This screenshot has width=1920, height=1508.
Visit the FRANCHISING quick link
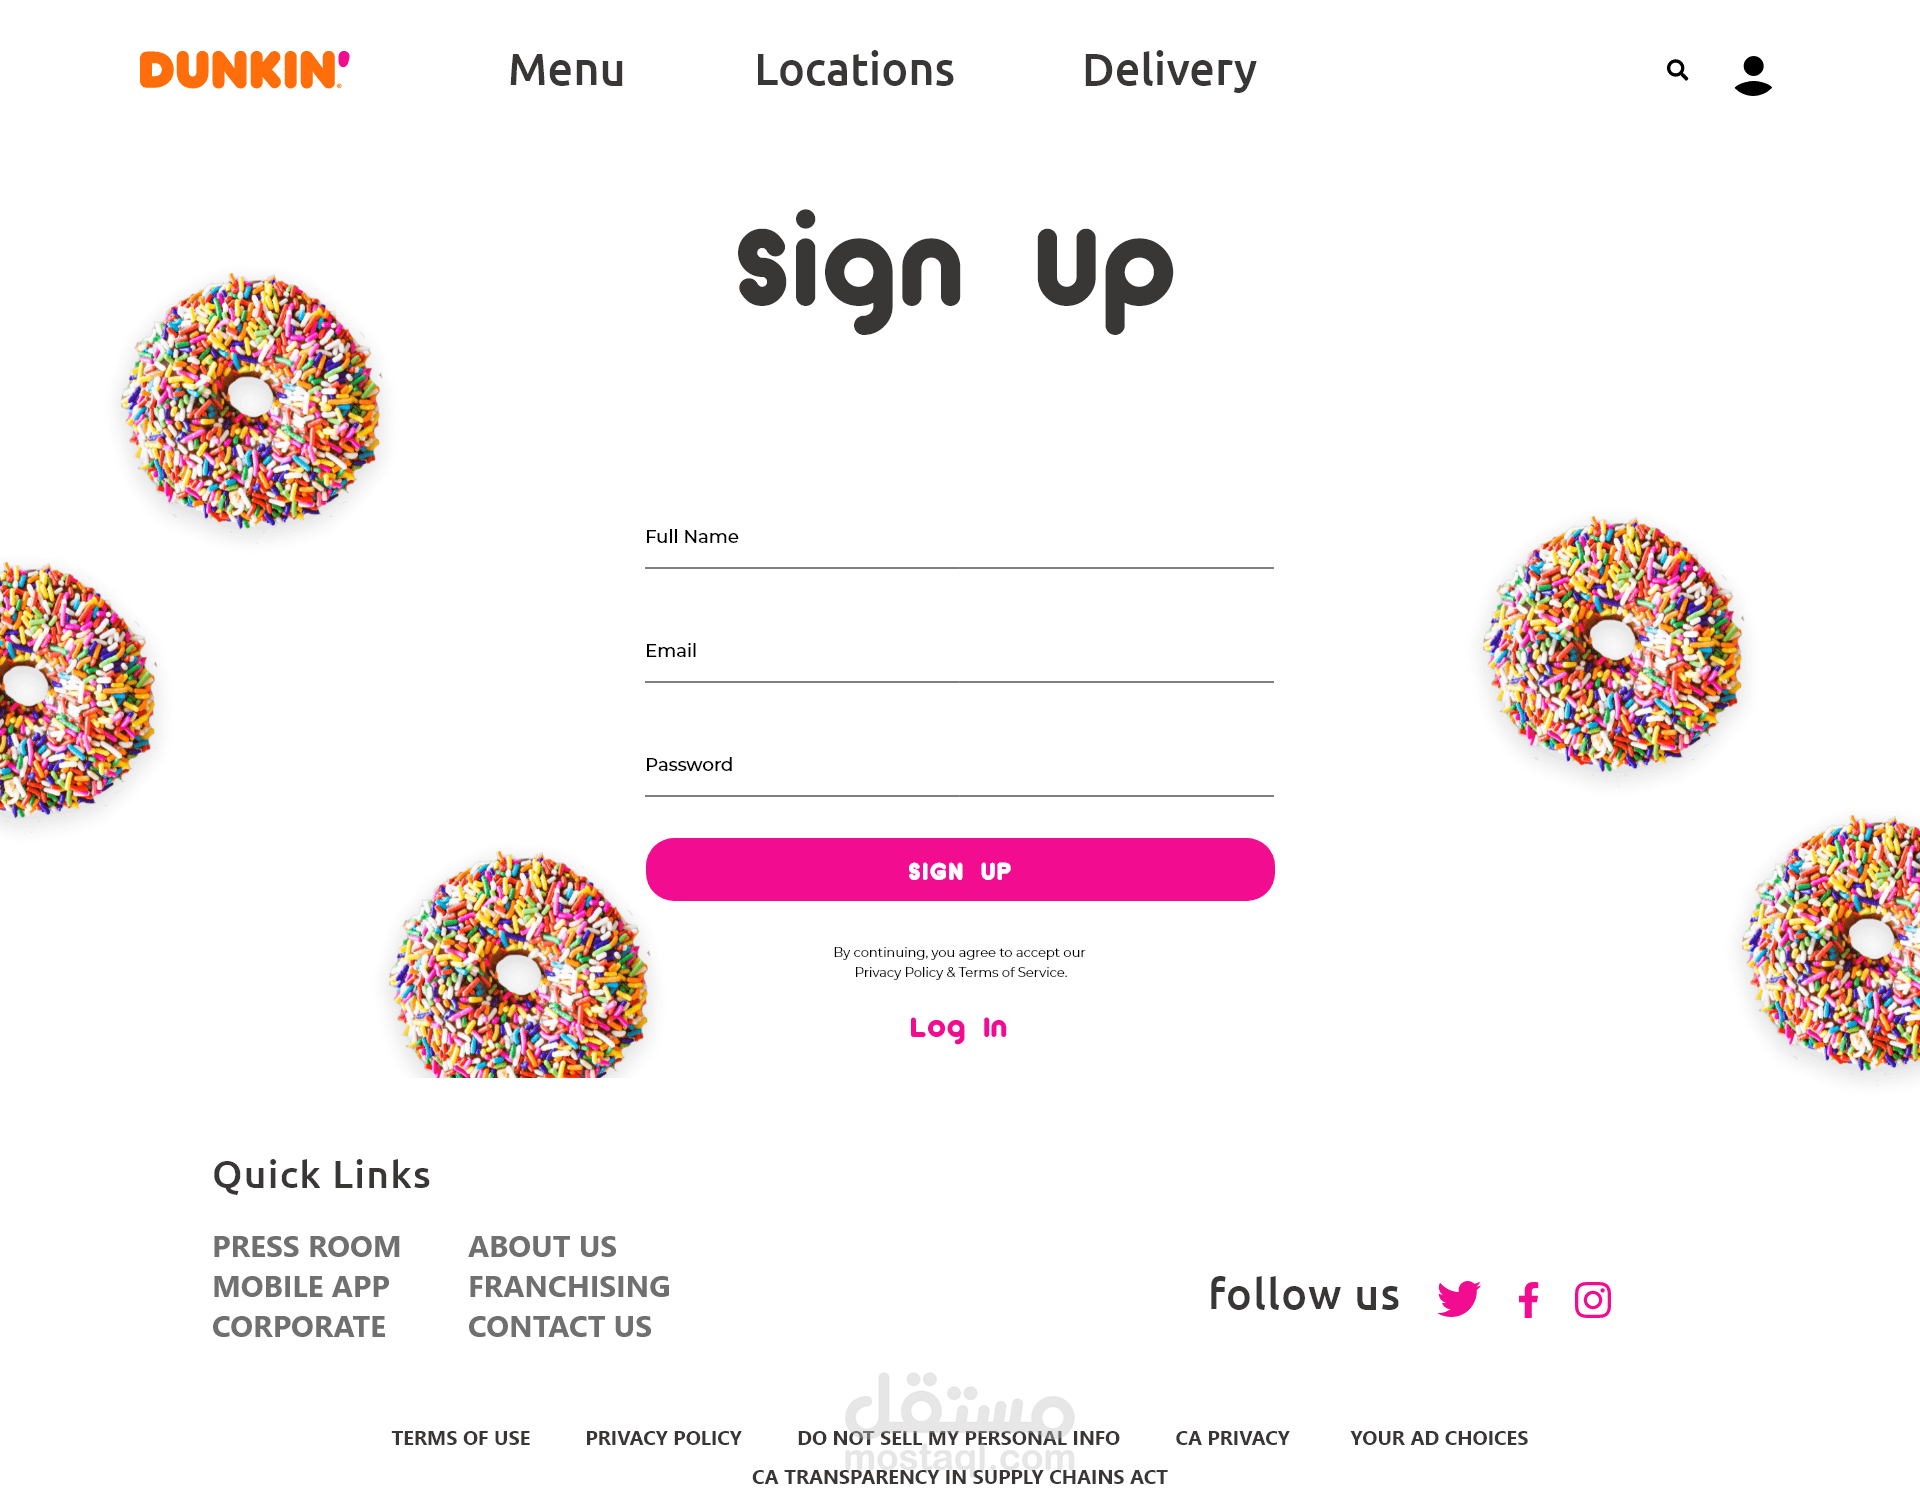tap(569, 1287)
